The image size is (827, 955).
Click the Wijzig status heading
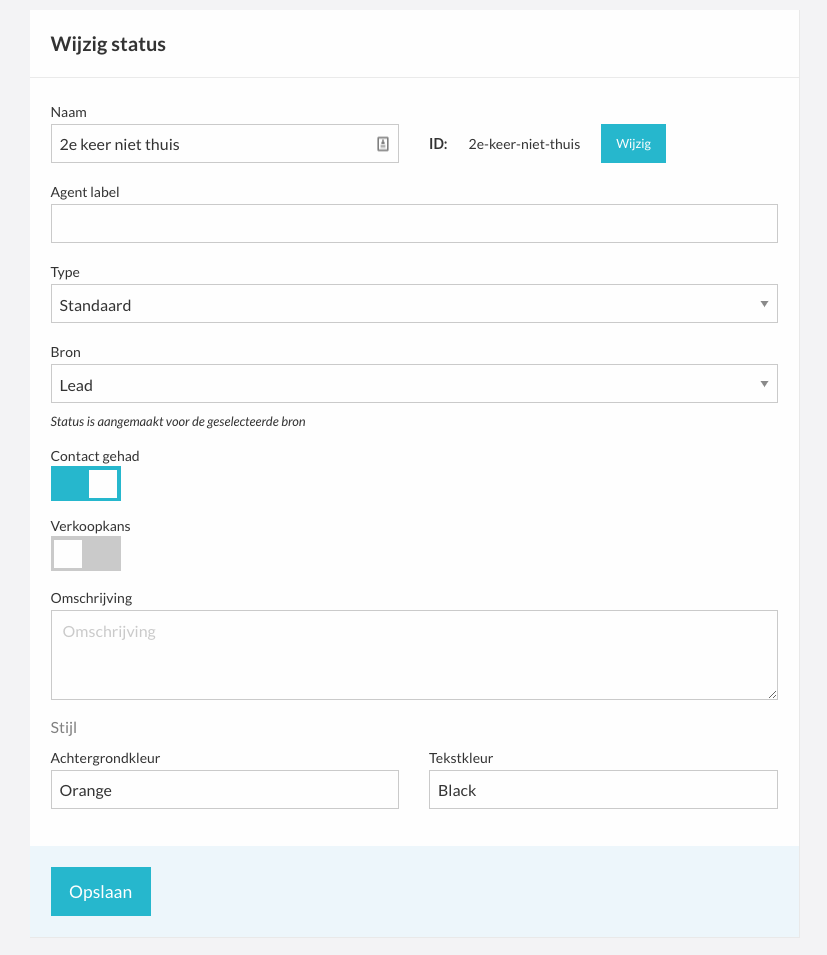(x=108, y=44)
